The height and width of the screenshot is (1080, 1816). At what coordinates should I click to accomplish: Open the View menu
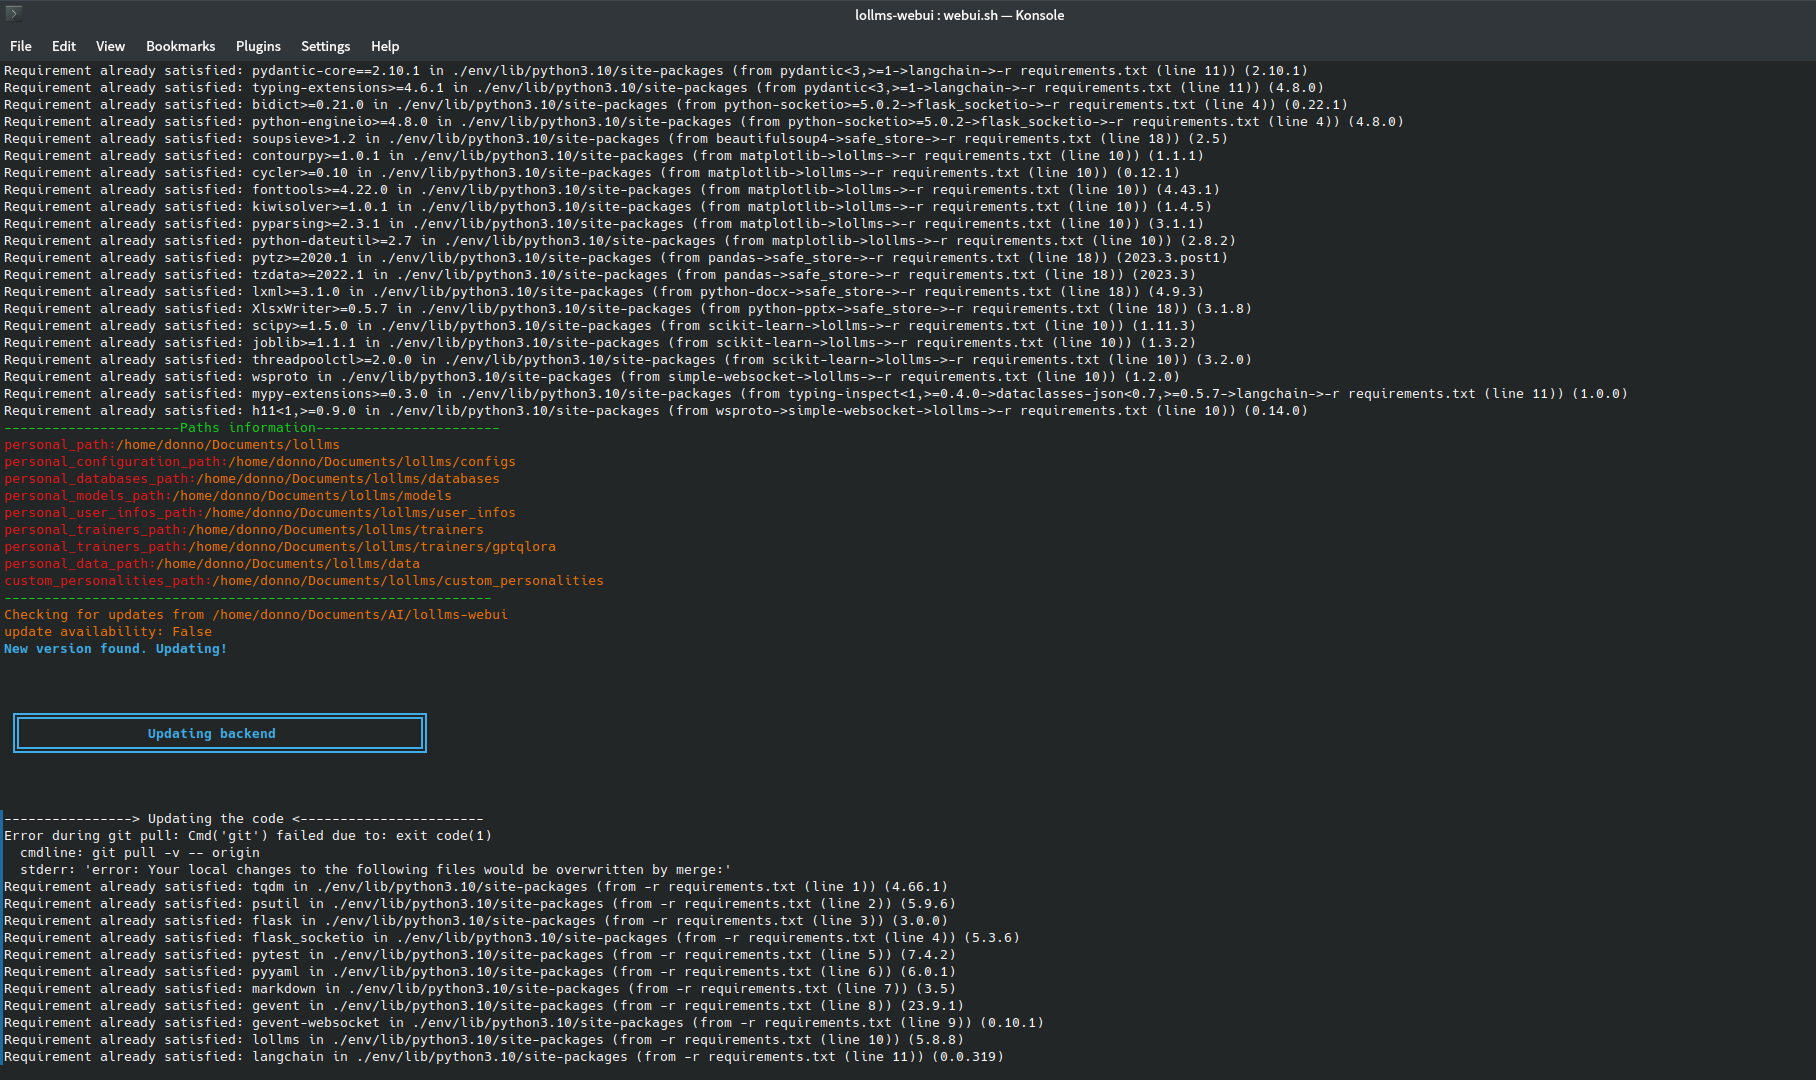pyautogui.click(x=110, y=46)
